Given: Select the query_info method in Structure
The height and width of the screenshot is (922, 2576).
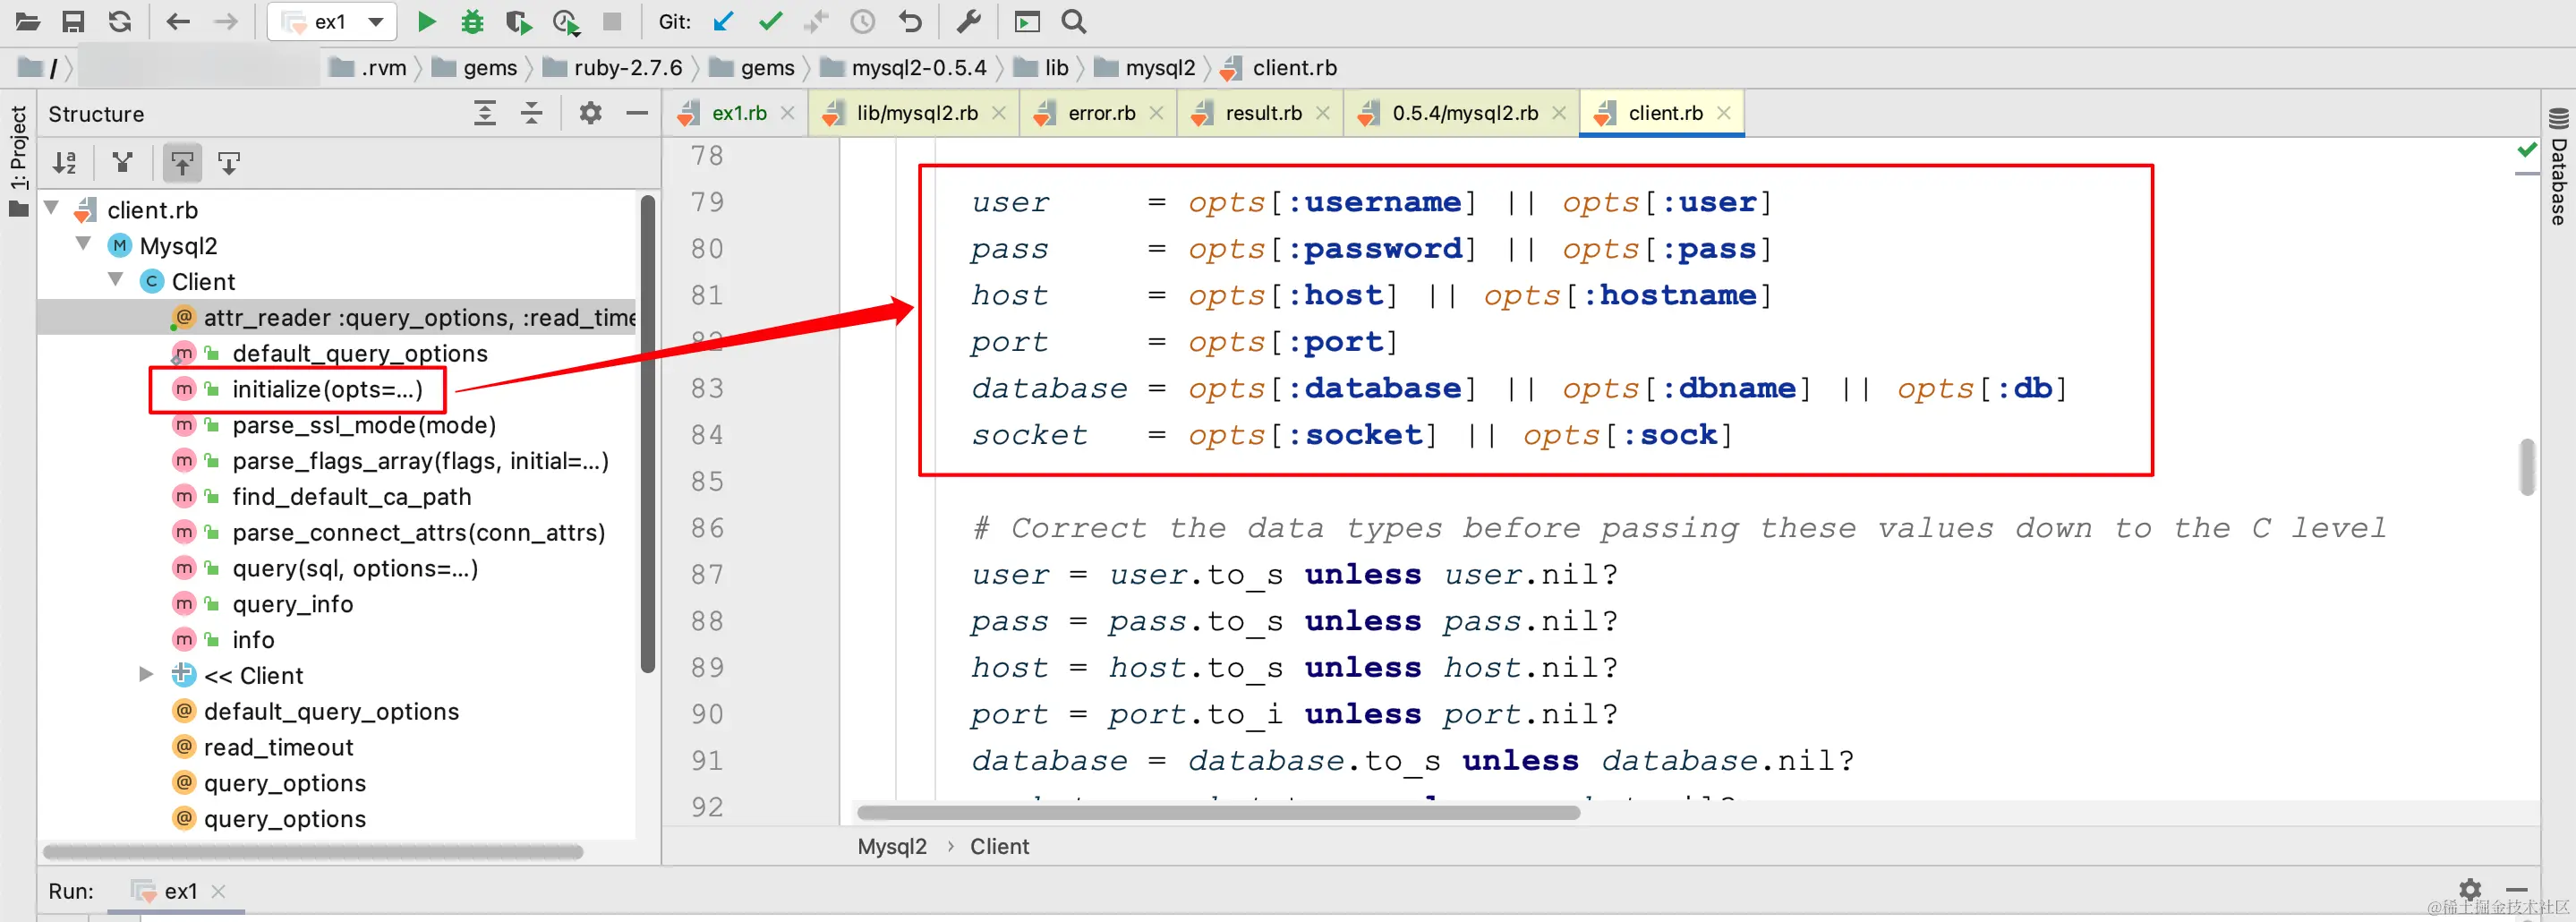Looking at the screenshot, I should tap(292, 603).
